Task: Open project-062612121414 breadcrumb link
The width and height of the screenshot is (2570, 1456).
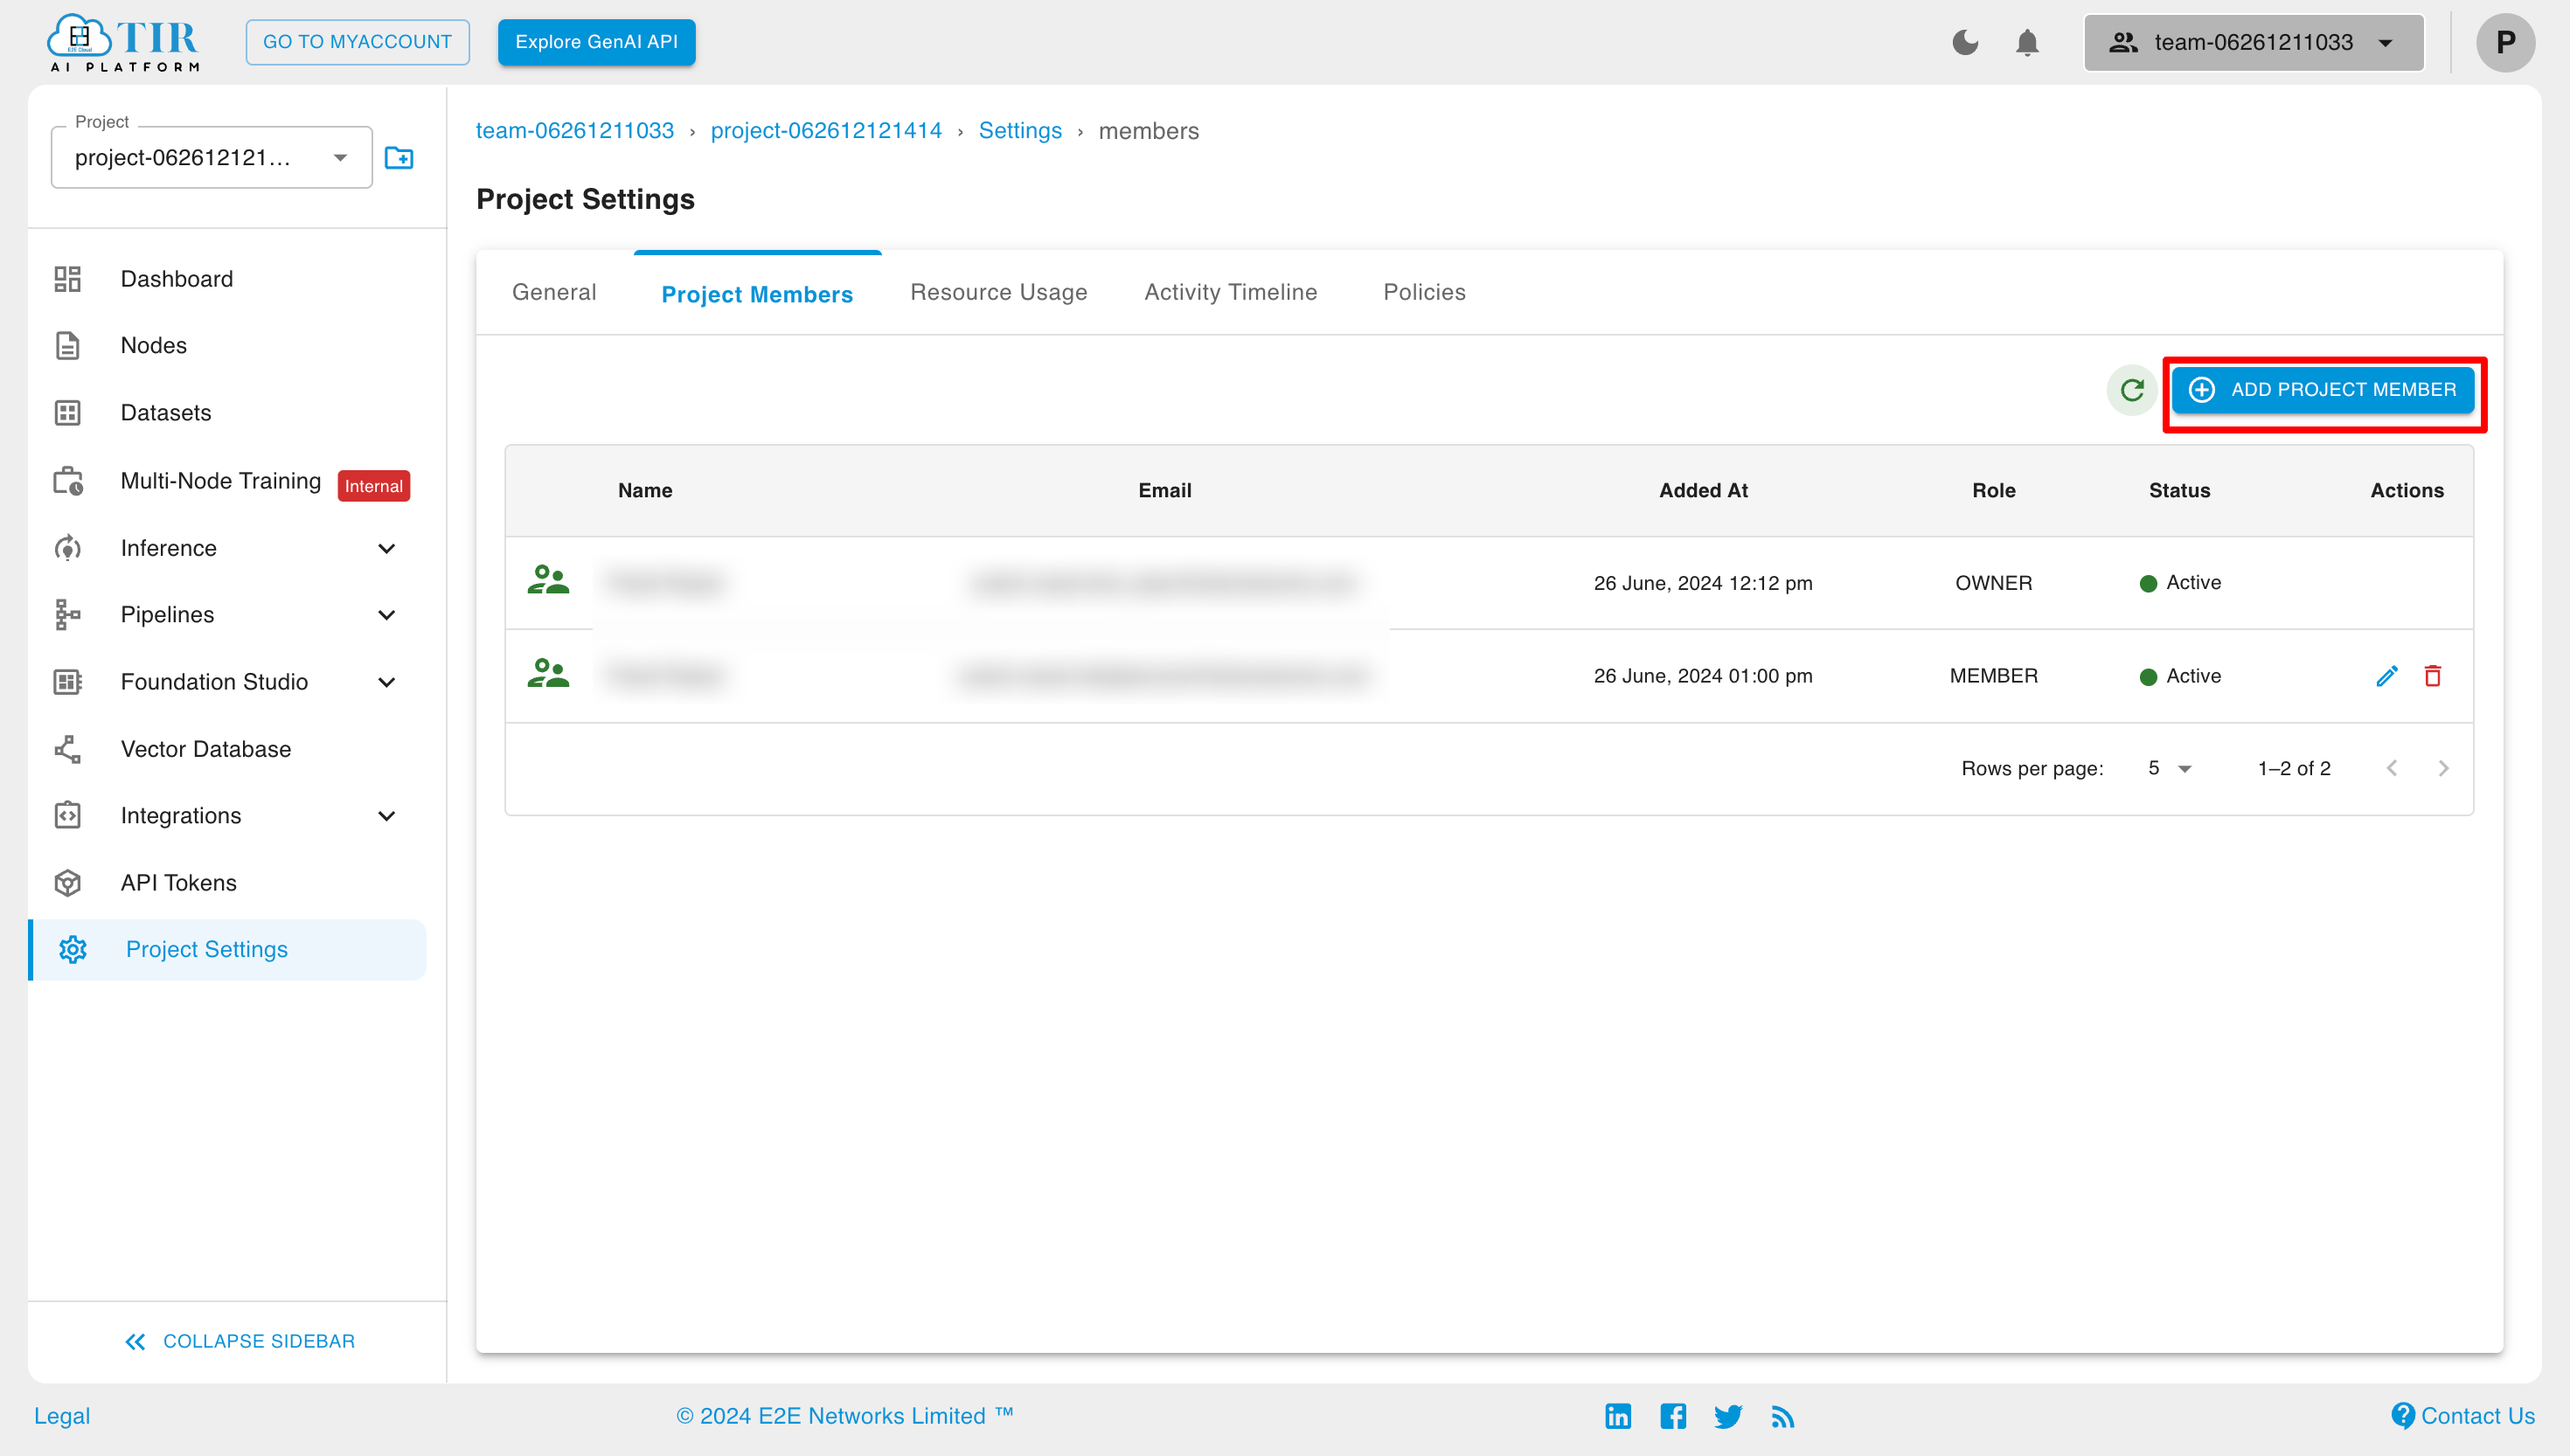Action: (x=826, y=131)
